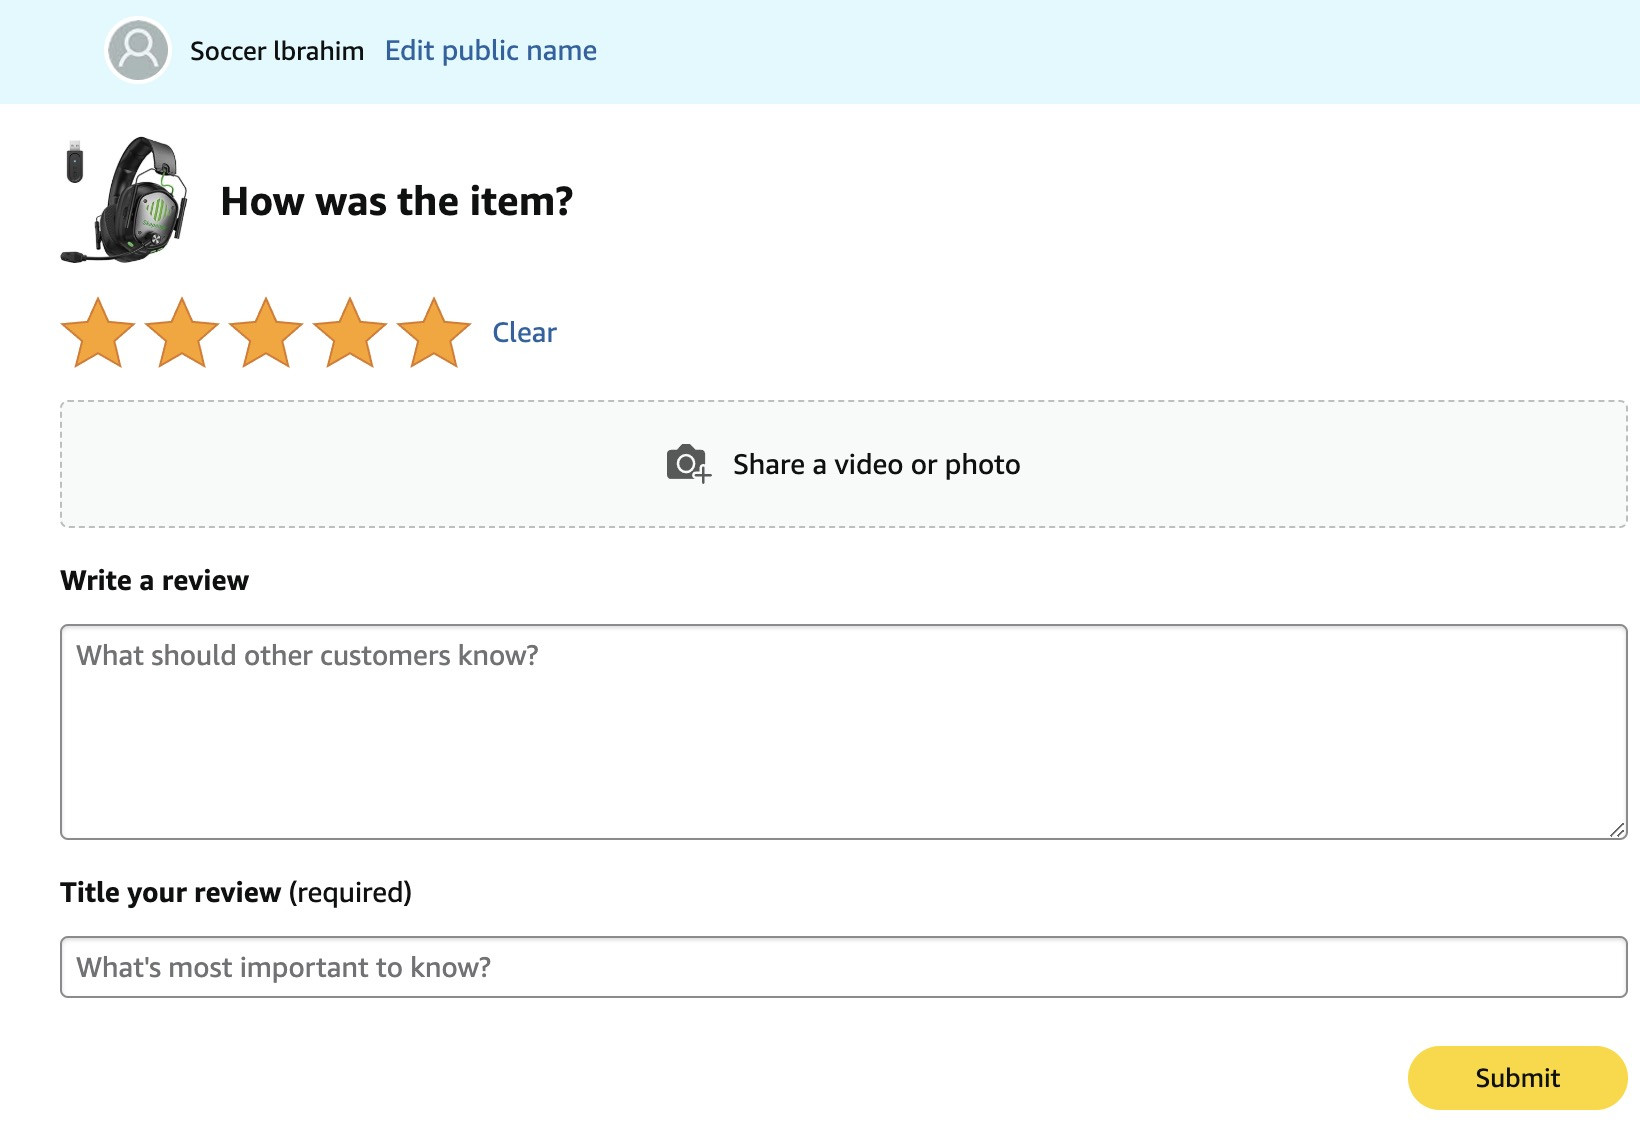
Task: Click the How was the item heading
Action: pos(397,201)
